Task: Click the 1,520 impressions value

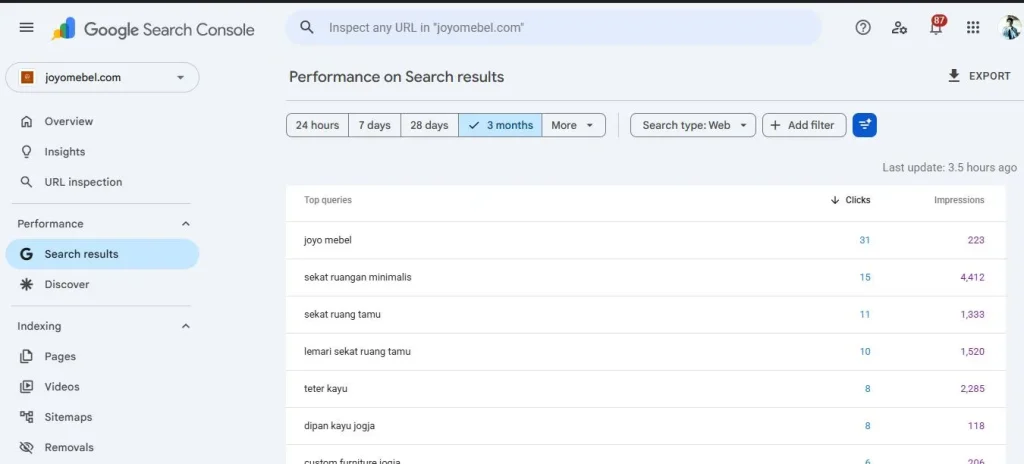Action: pyautogui.click(x=972, y=352)
